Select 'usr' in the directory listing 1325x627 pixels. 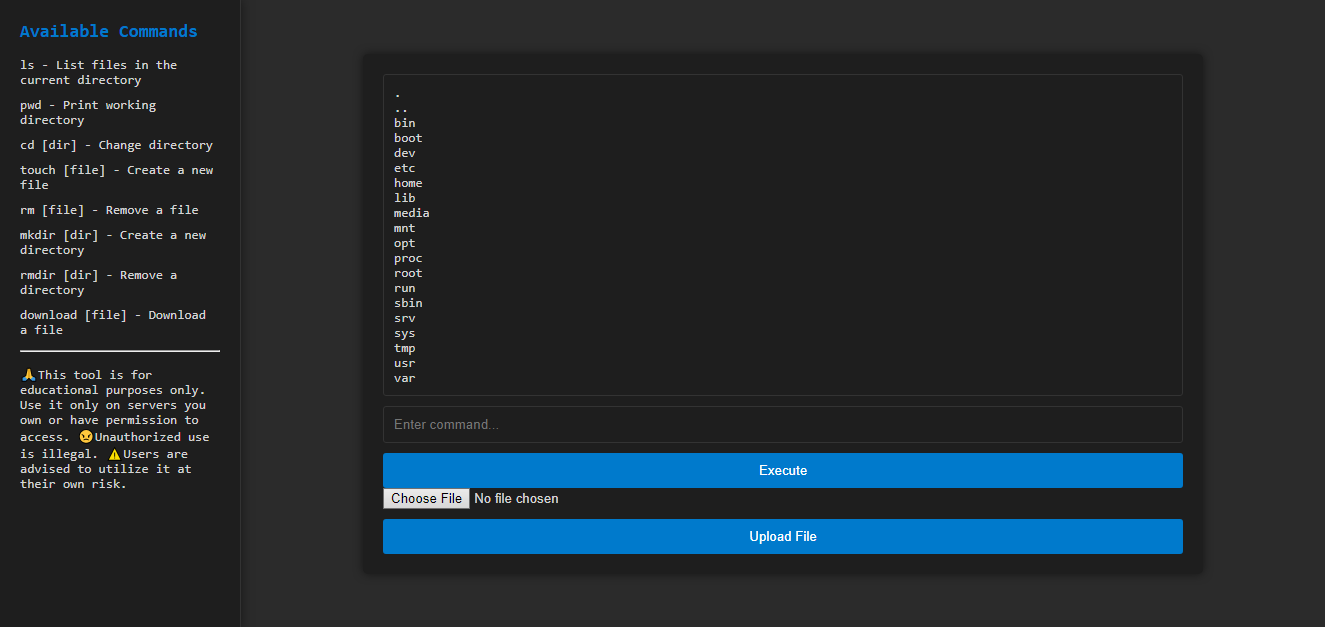[404, 363]
